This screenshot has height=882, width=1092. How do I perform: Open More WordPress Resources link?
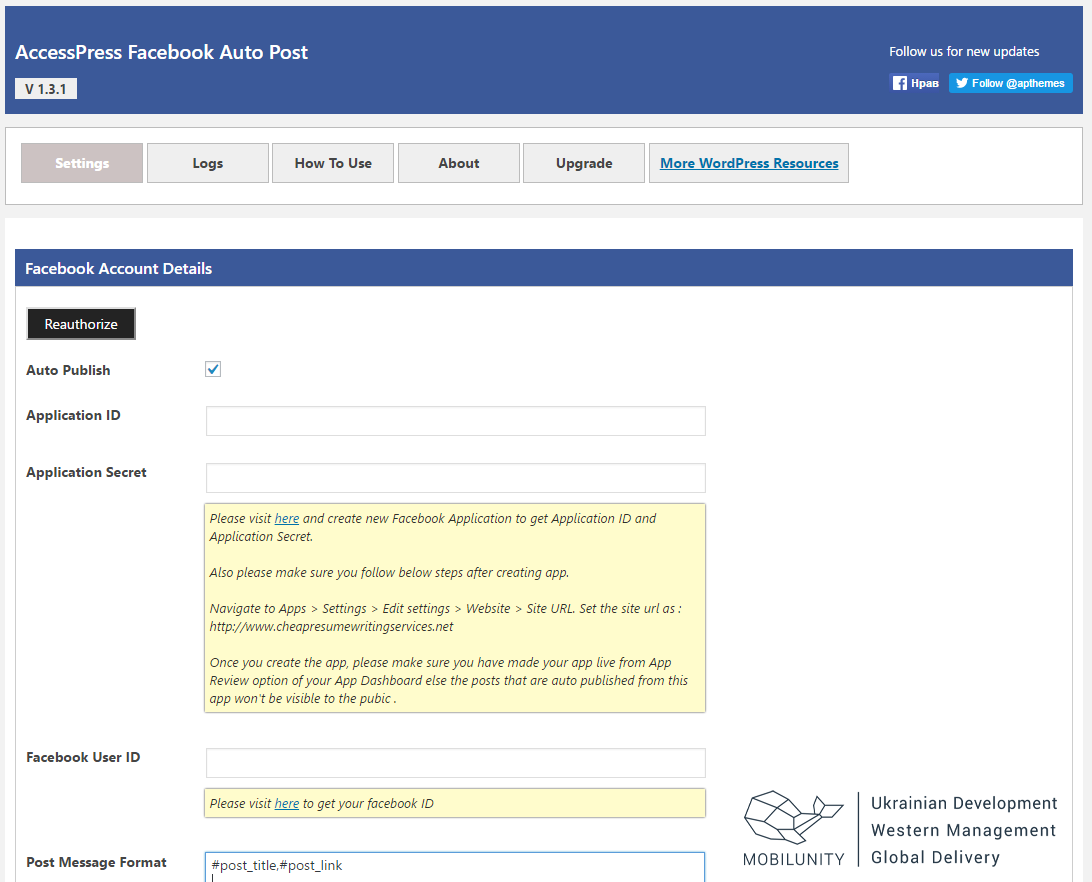pos(749,163)
